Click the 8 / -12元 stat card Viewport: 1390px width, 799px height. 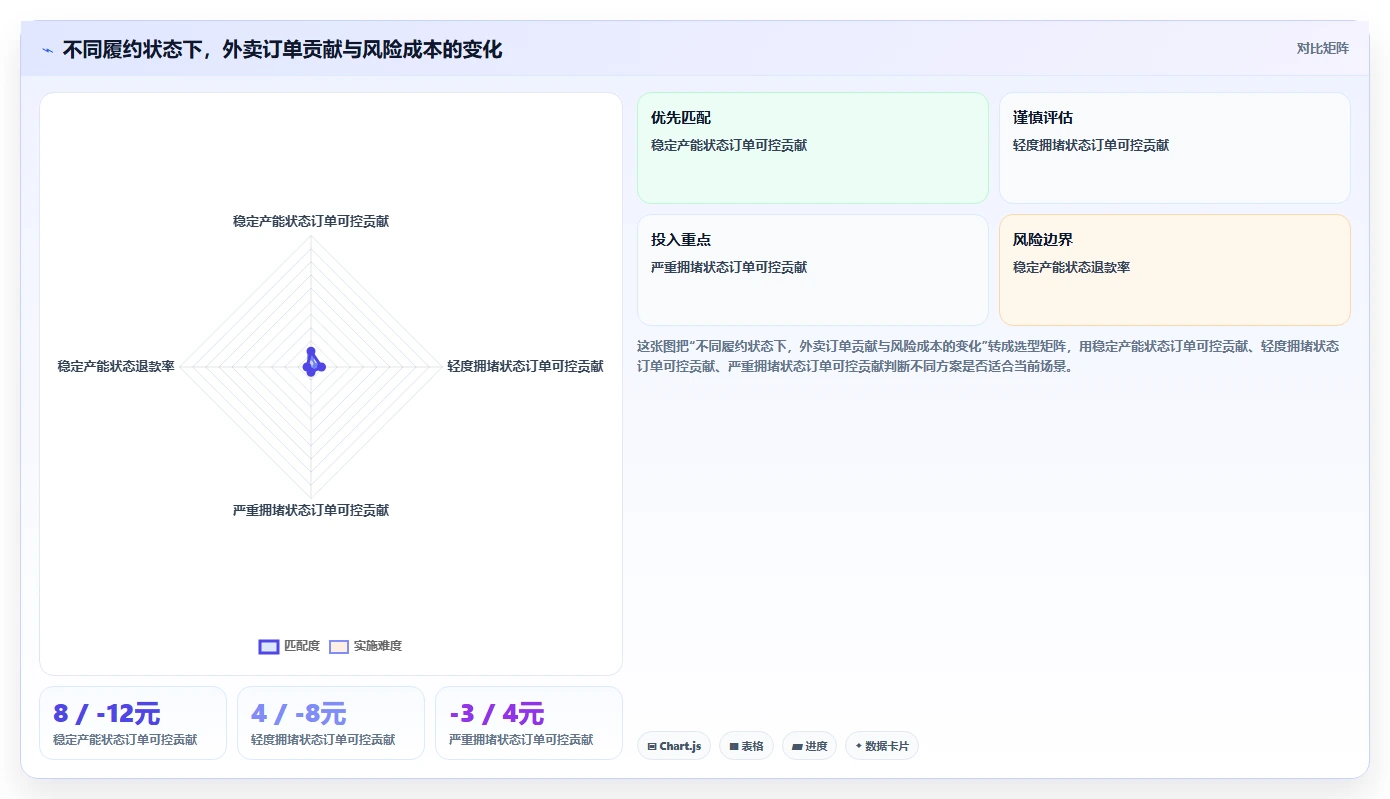pyautogui.click(x=133, y=723)
